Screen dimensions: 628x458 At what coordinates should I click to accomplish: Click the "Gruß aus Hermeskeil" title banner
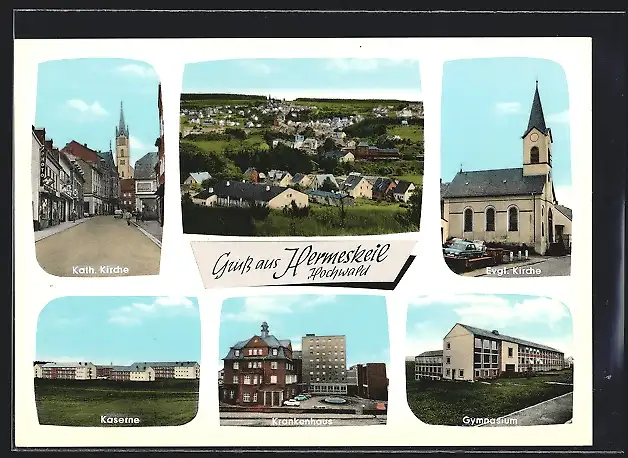click(303, 262)
